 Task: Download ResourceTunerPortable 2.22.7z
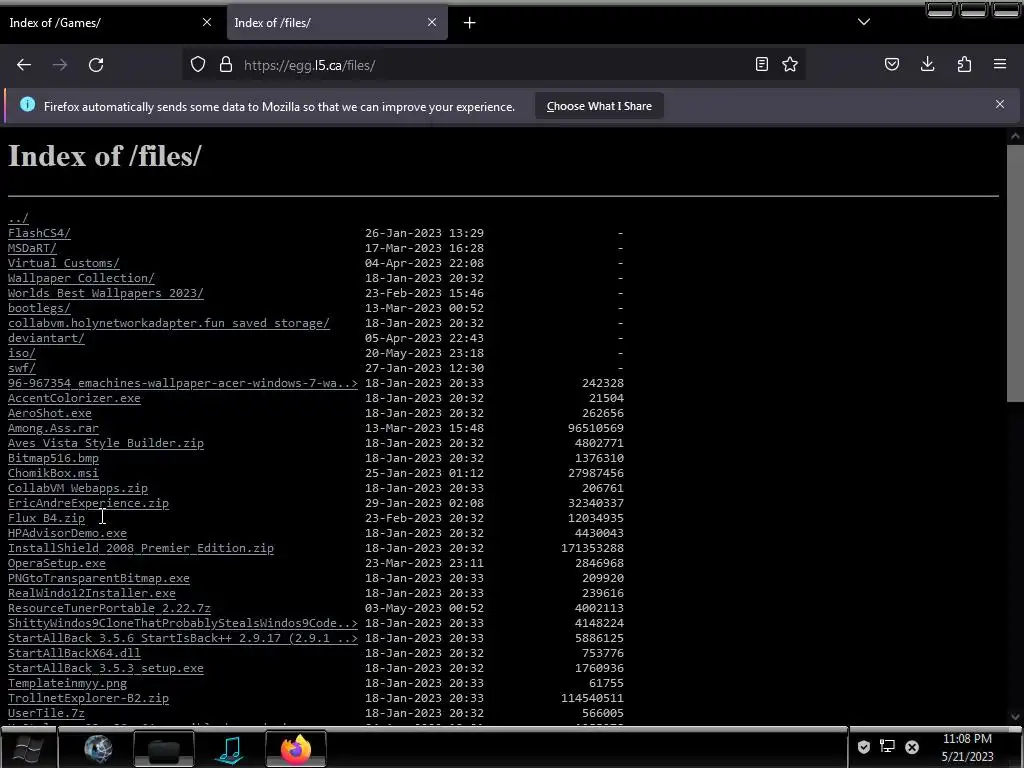coord(109,609)
